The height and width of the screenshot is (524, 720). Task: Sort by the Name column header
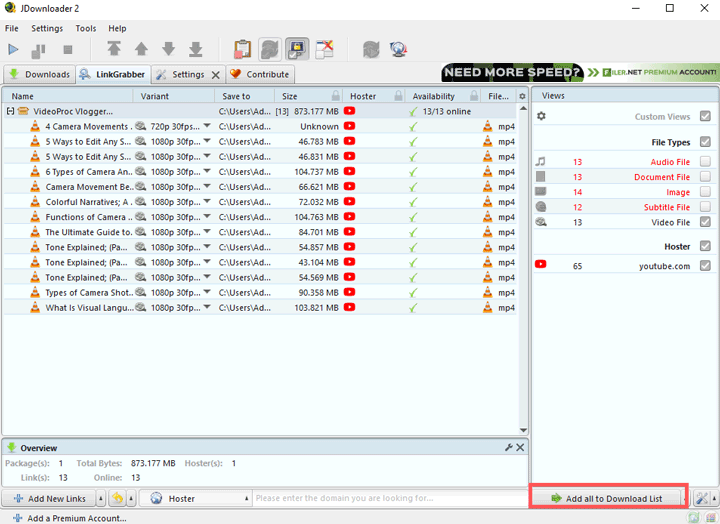[x=68, y=96]
